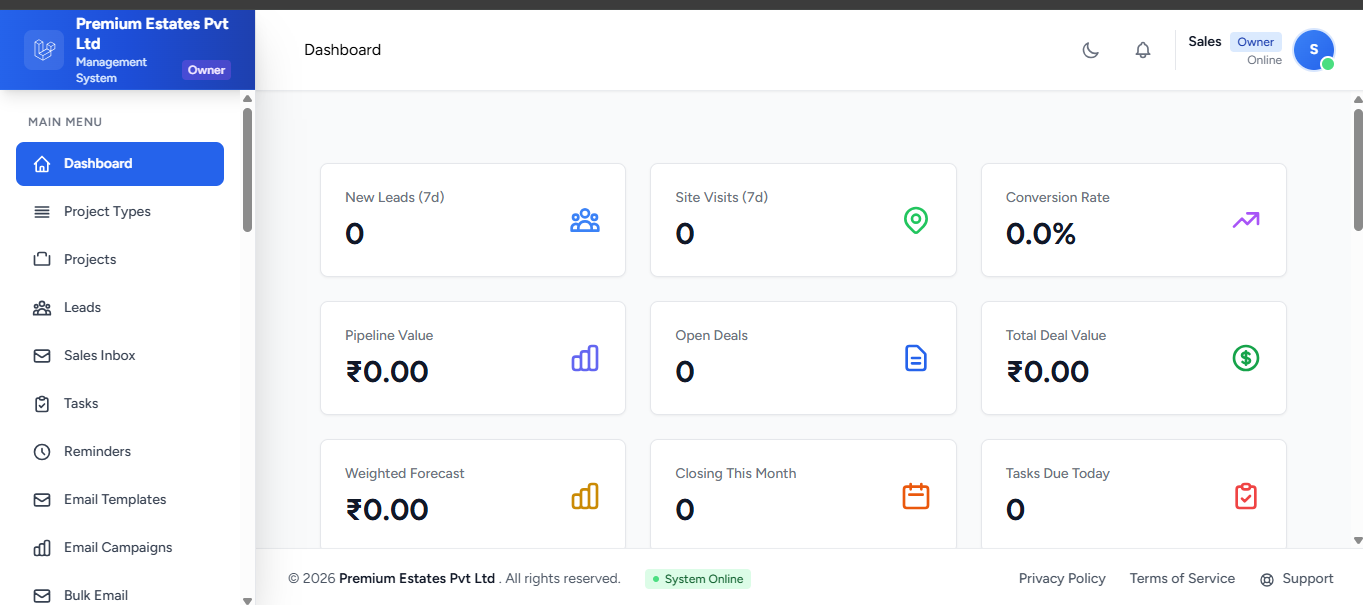The width and height of the screenshot is (1363, 605).
Task: Click the Tasks Due Today clipboard icon
Action: pos(1245,496)
